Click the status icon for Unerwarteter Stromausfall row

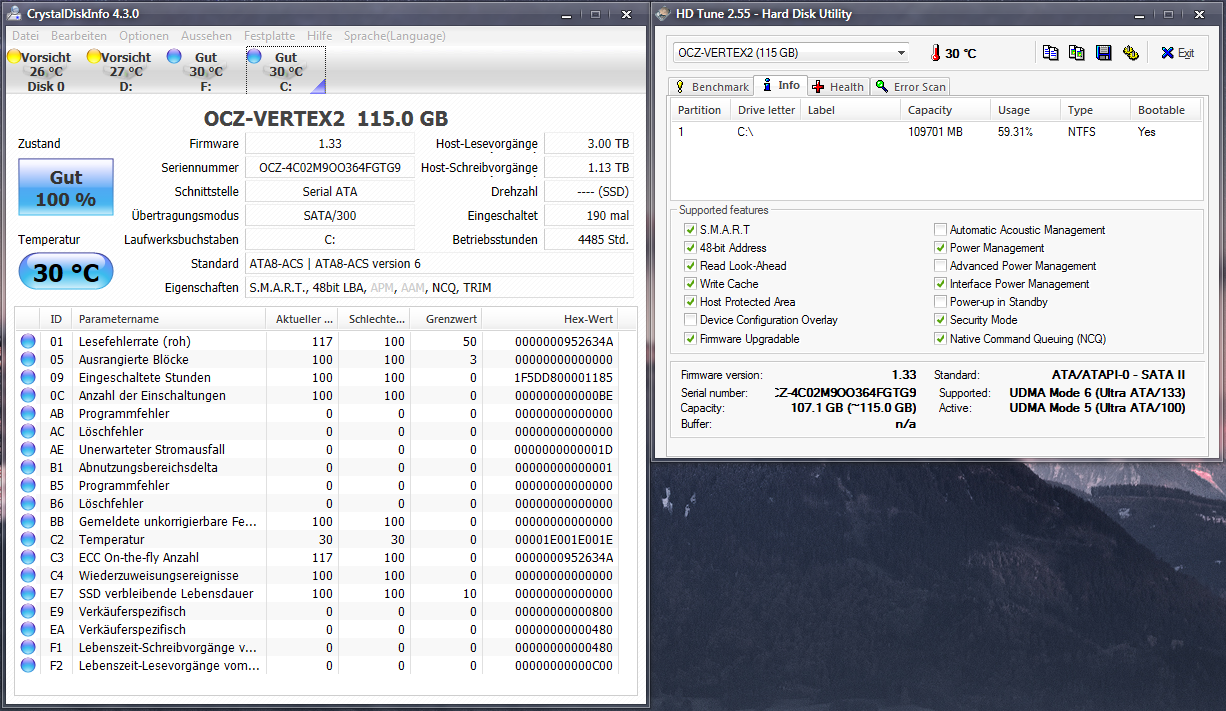28,450
